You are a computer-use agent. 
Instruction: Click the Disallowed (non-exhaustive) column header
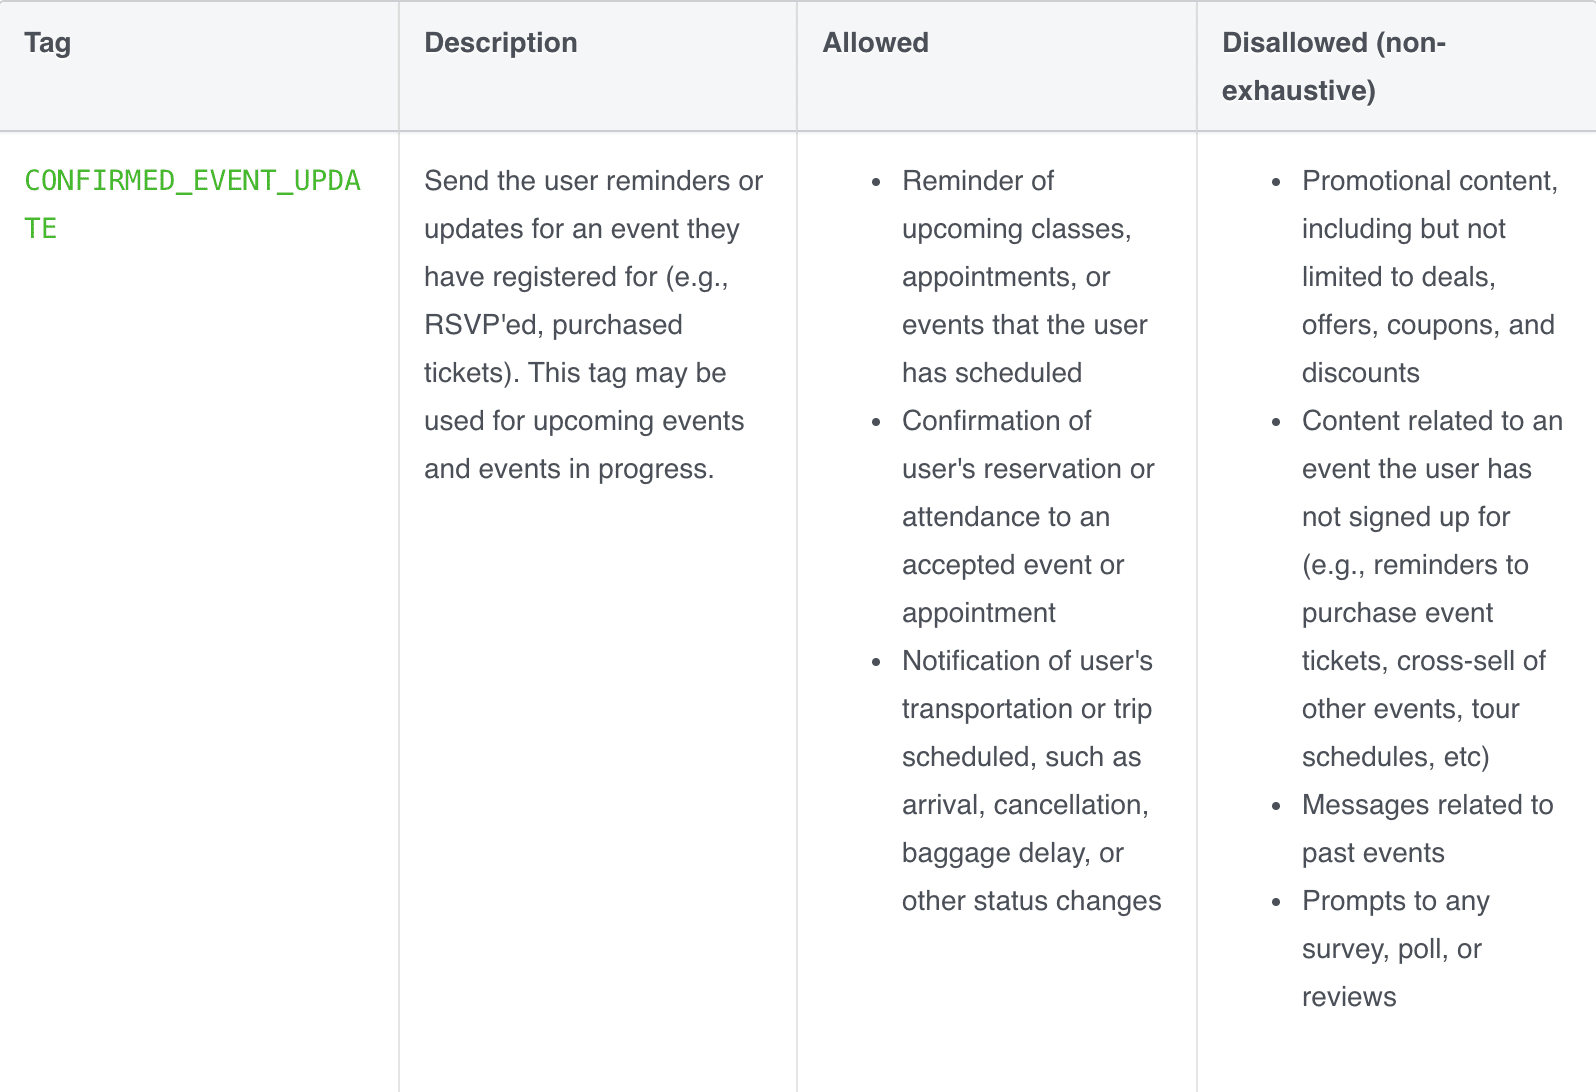point(1333,67)
